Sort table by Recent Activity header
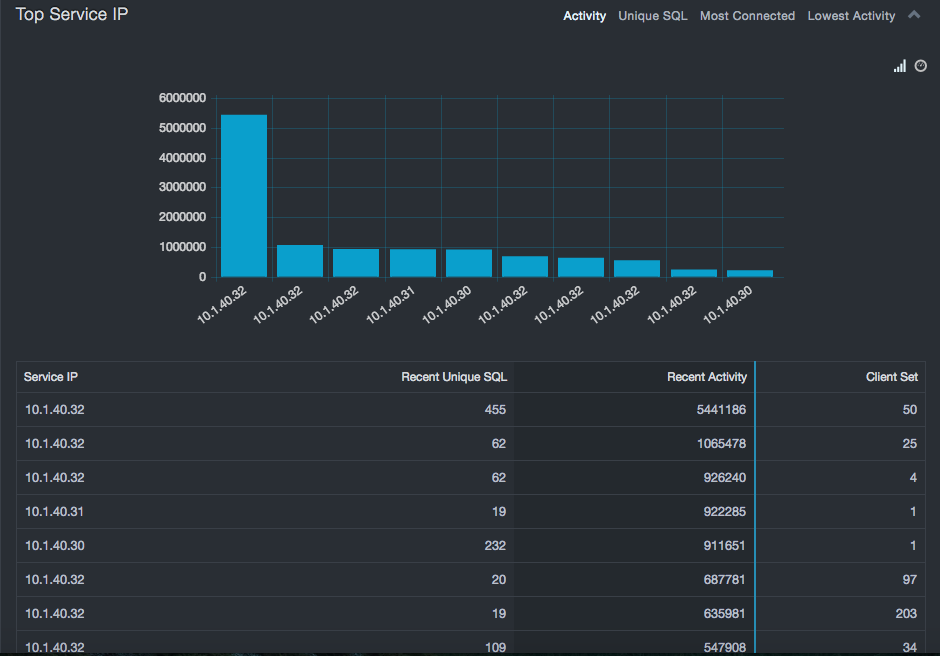 706,377
